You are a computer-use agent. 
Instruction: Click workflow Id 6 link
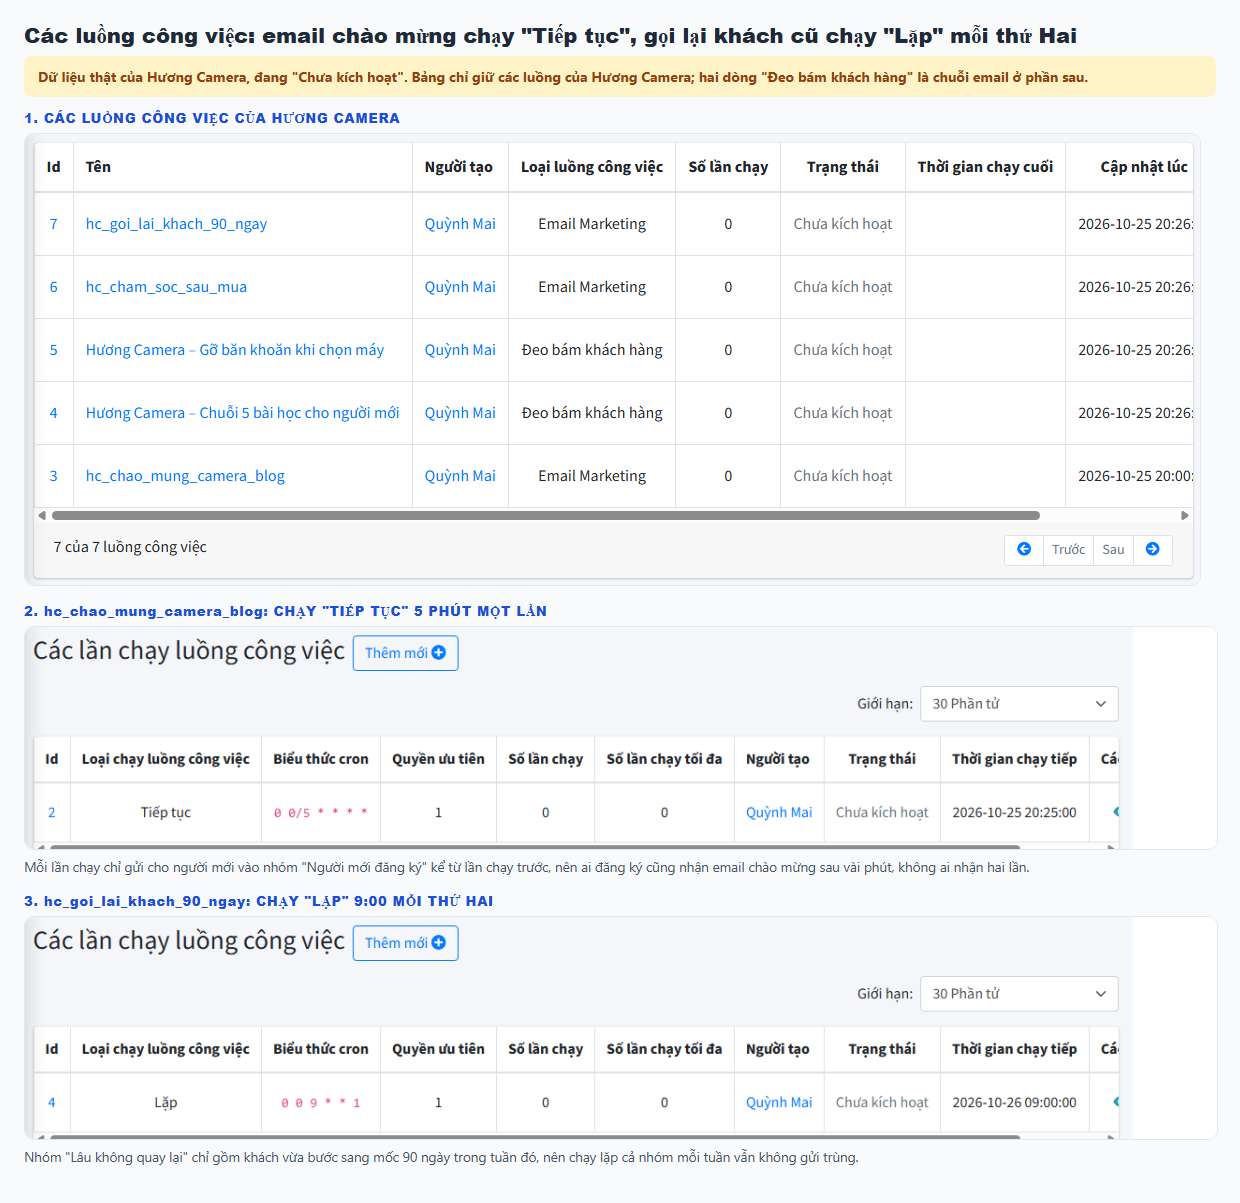click(x=54, y=287)
